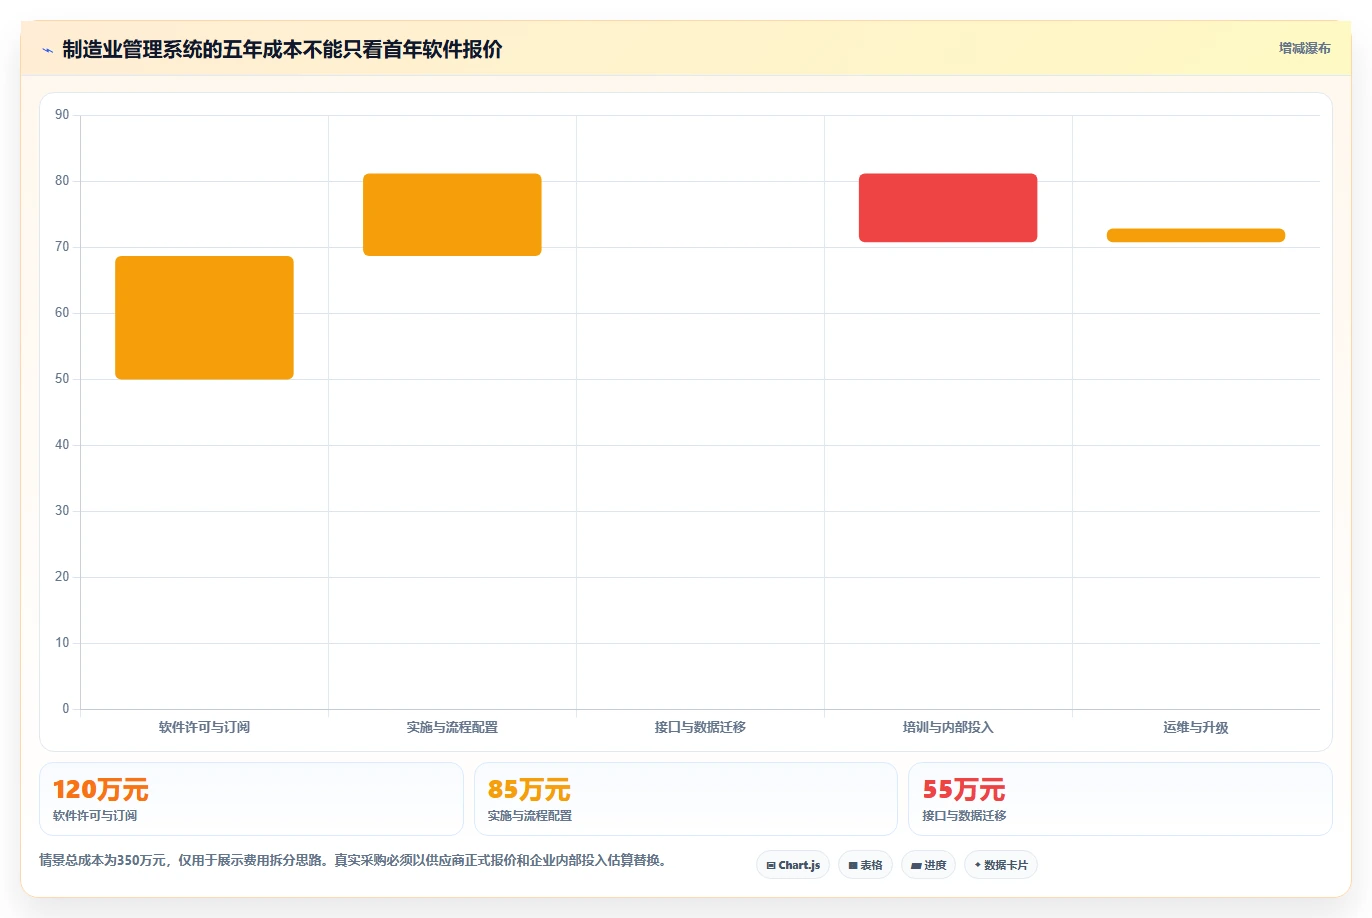The height and width of the screenshot is (918, 1372).
Task: Select the 进度 chip
Action: tap(929, 865)
